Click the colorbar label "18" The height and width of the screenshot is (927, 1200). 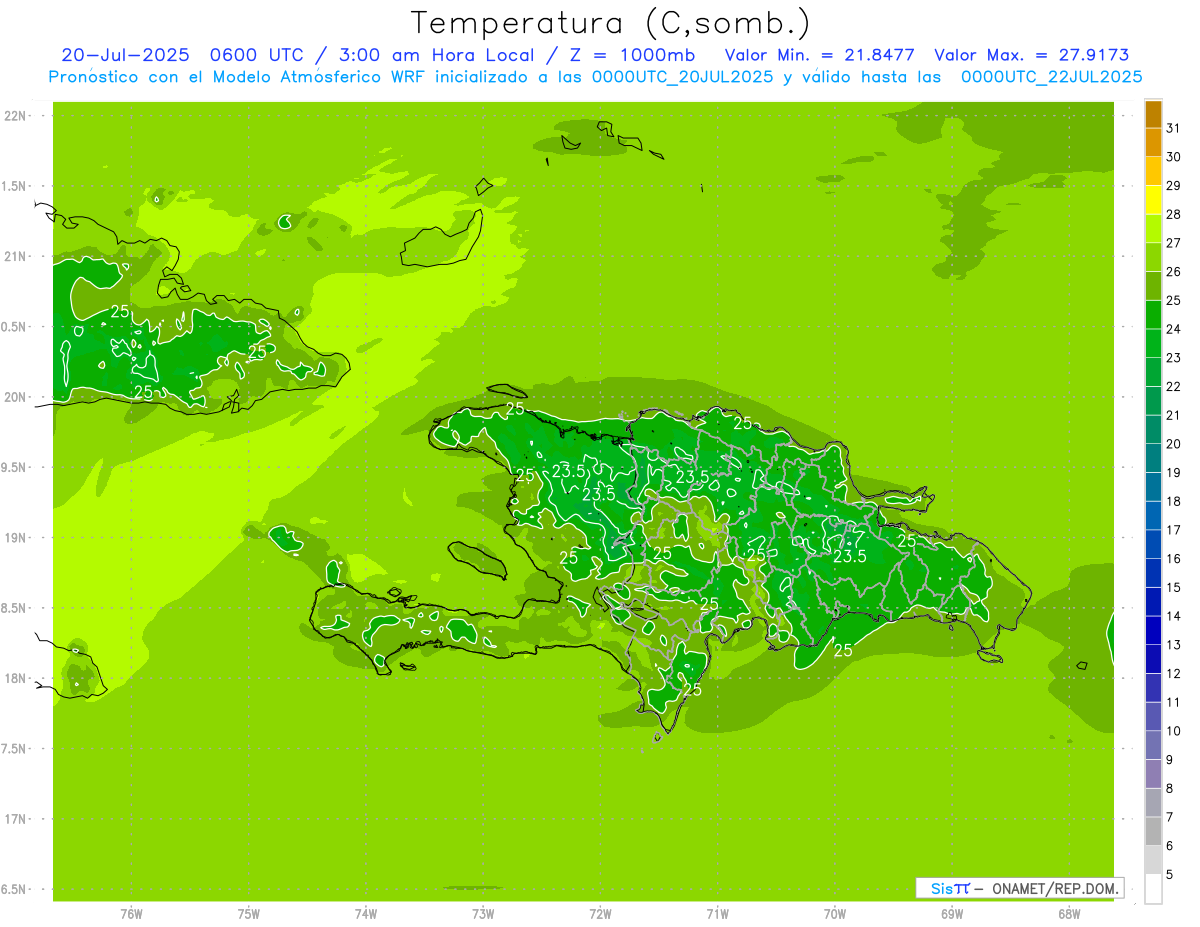coord(1174,501)
